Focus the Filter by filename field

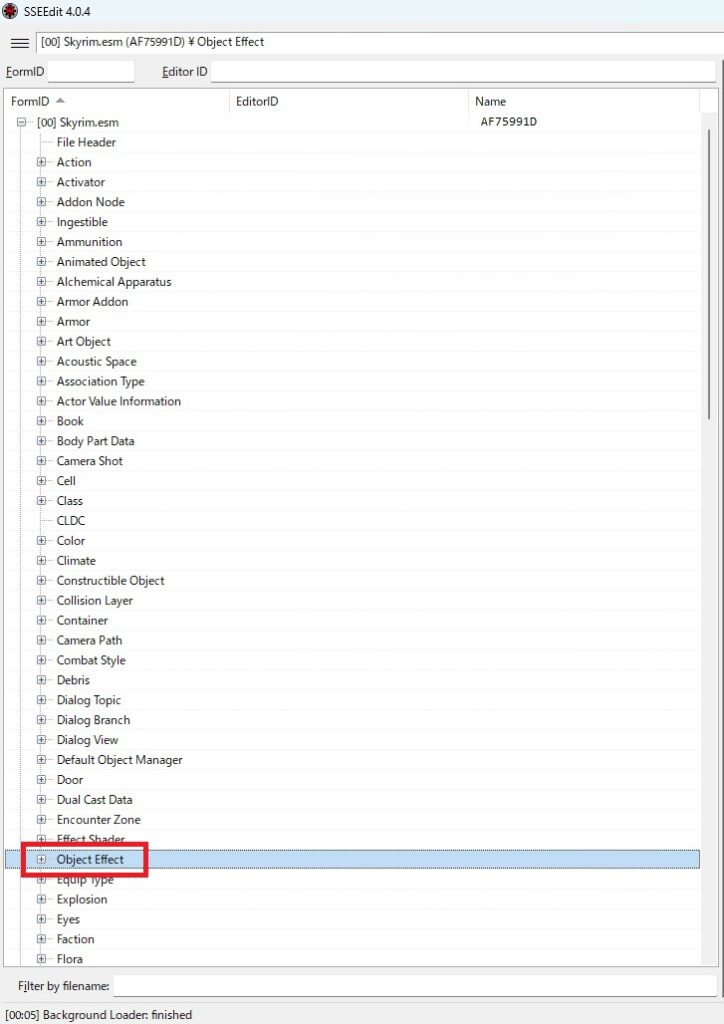[415, 986]
